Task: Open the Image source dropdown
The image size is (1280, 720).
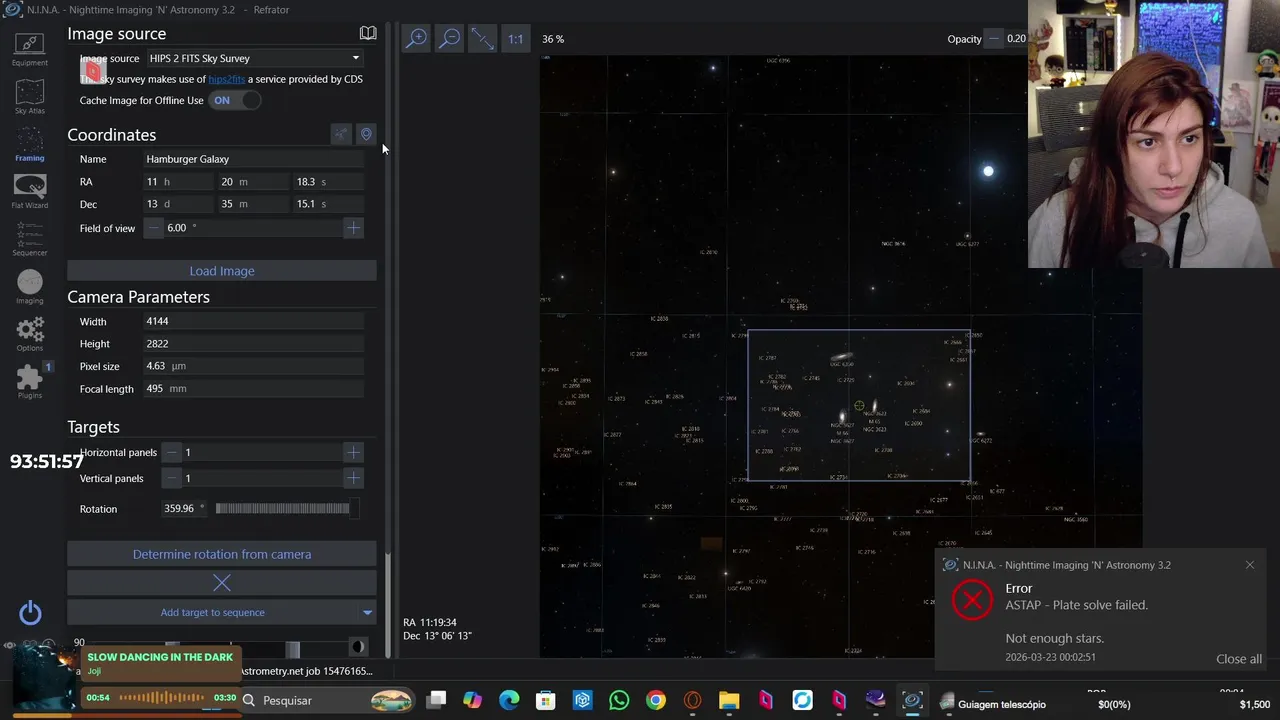Action: tap(254, 58)
